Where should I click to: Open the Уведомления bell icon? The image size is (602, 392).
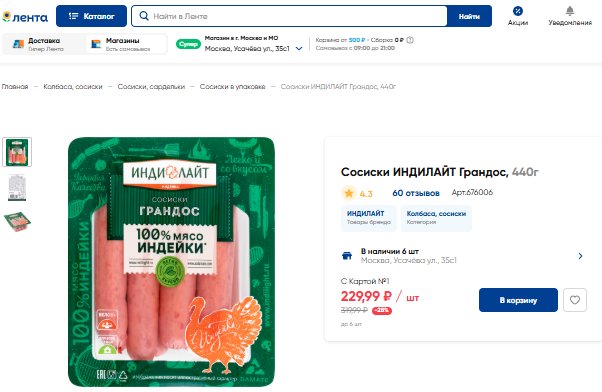pos(570,11)
